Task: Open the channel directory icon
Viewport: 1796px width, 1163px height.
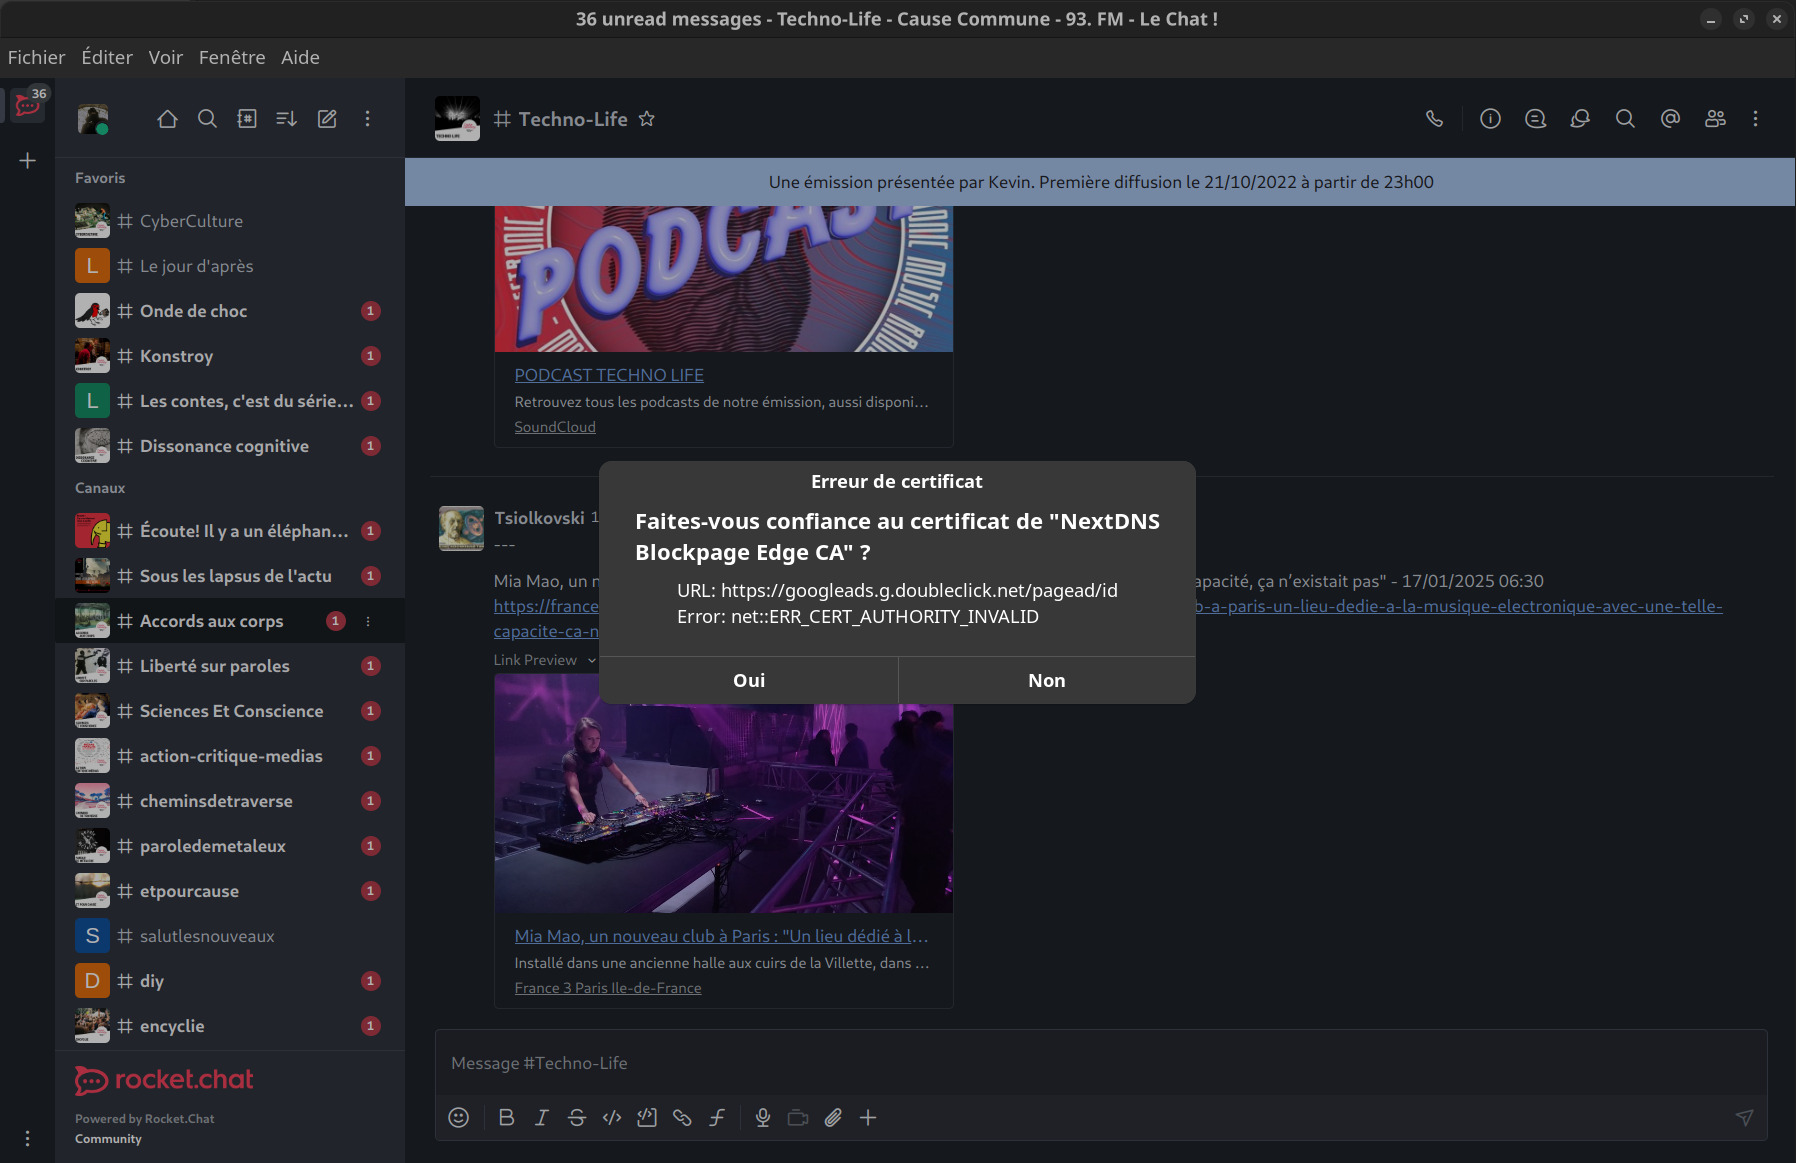Action: point(247,119)
